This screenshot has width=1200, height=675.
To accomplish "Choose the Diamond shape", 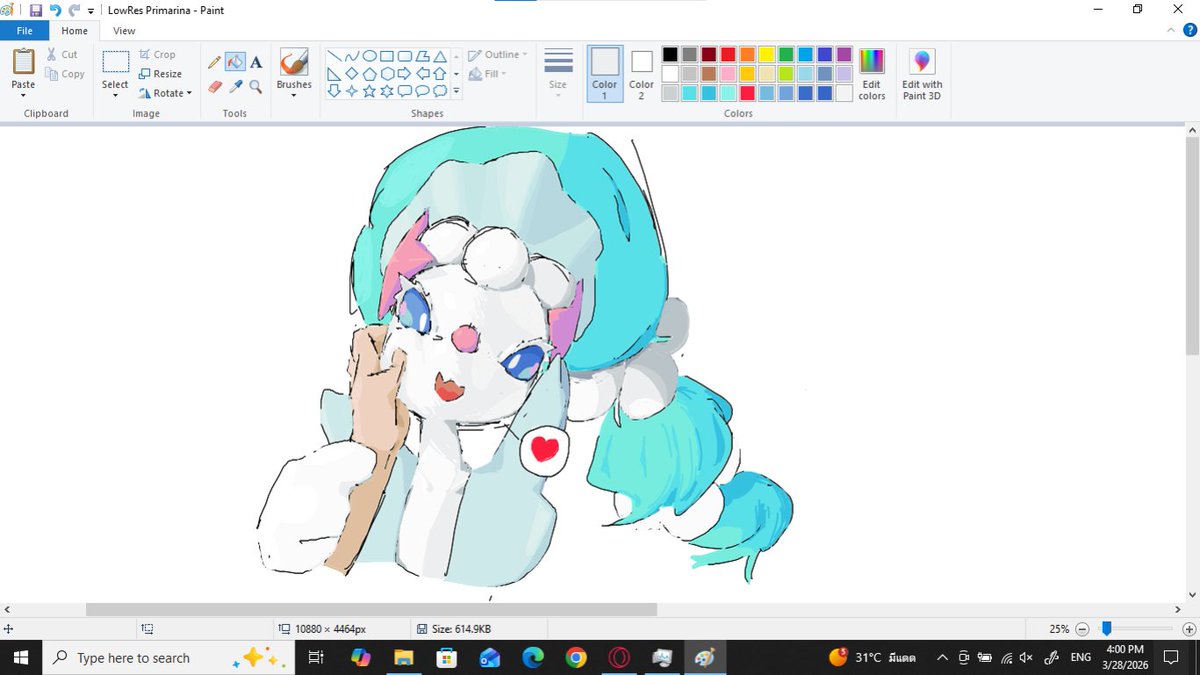I will (352, 73).
